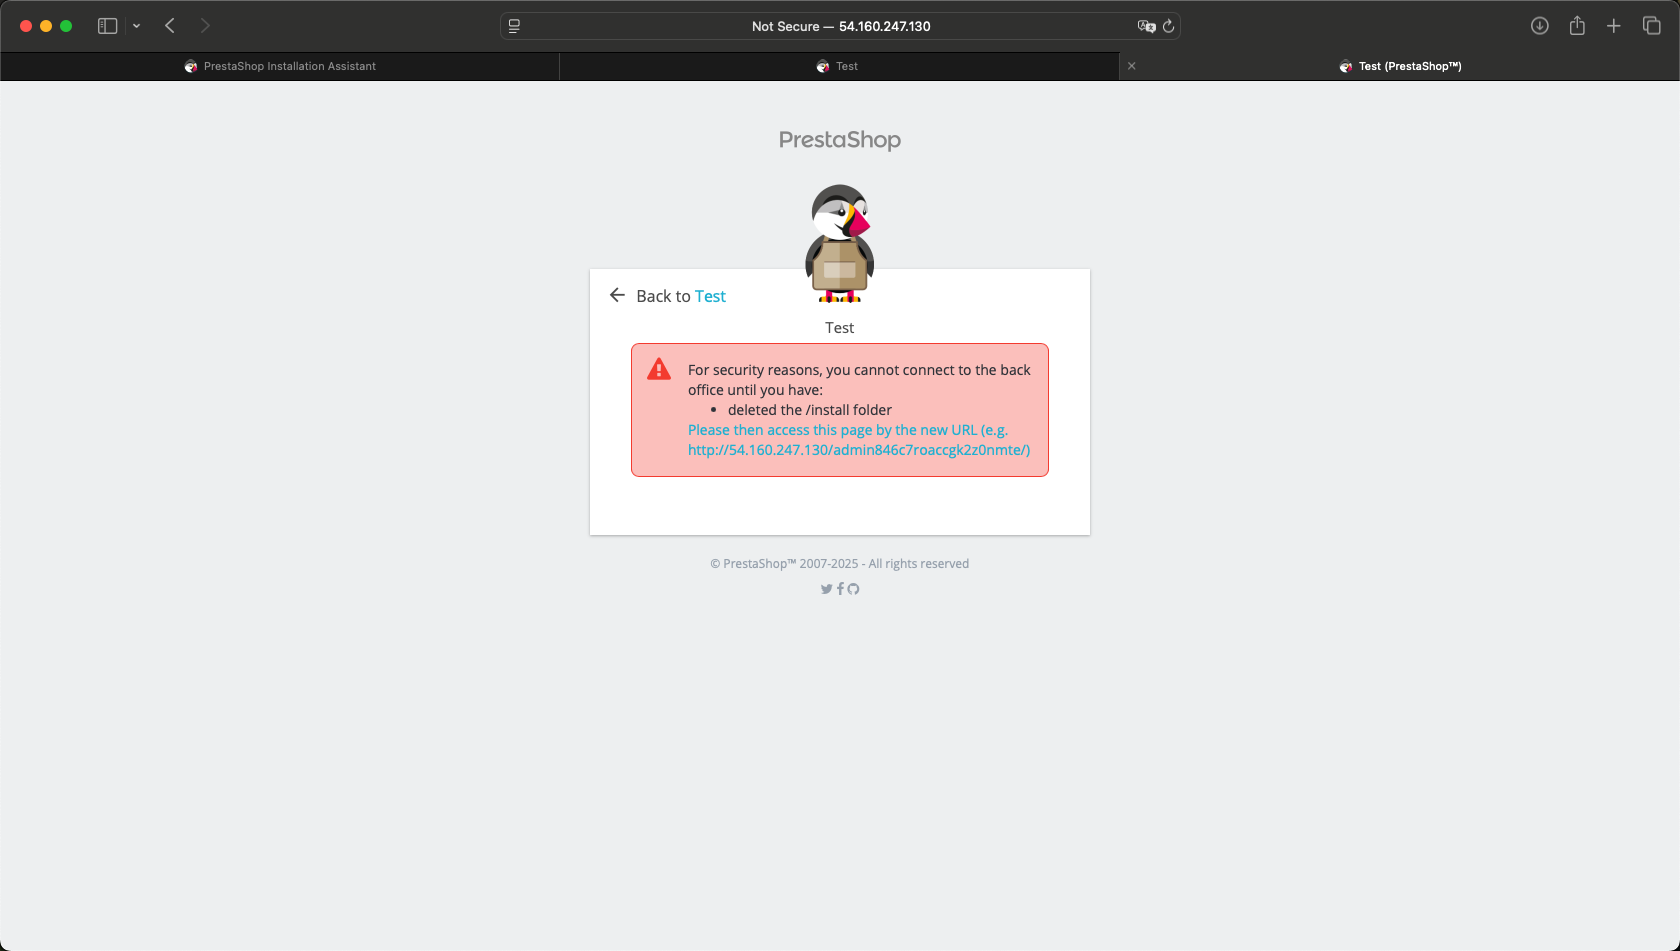
Task: Click the copyright text PrestaShop™ 2007-2025
Action: tap(840, 564)
